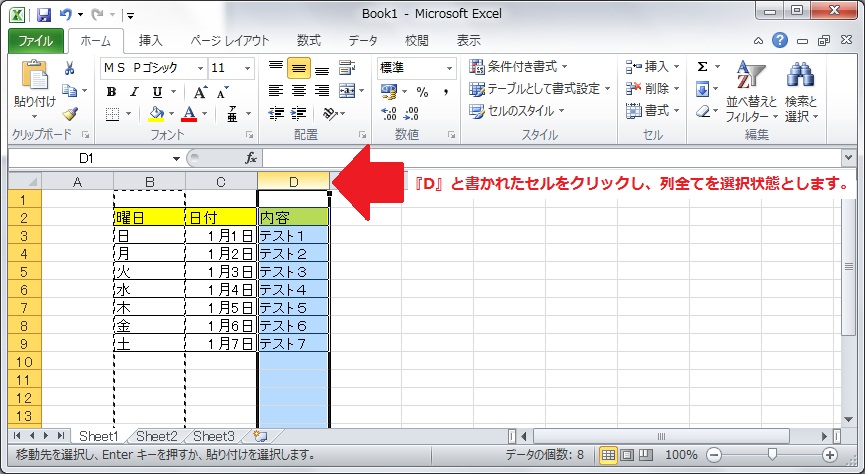Open the Sheet3 worksheet tab
865x474 pixels.
213,436
